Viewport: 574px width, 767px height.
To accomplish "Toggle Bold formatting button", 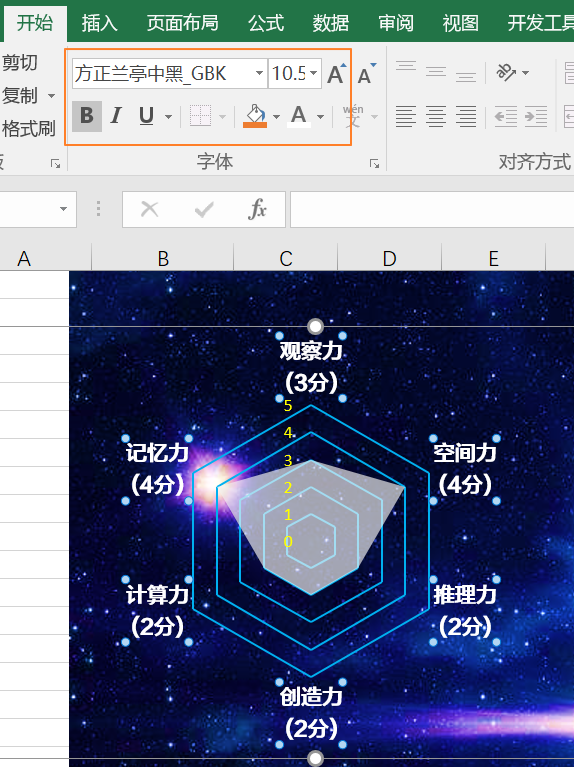I will click(x=87, y=116).
